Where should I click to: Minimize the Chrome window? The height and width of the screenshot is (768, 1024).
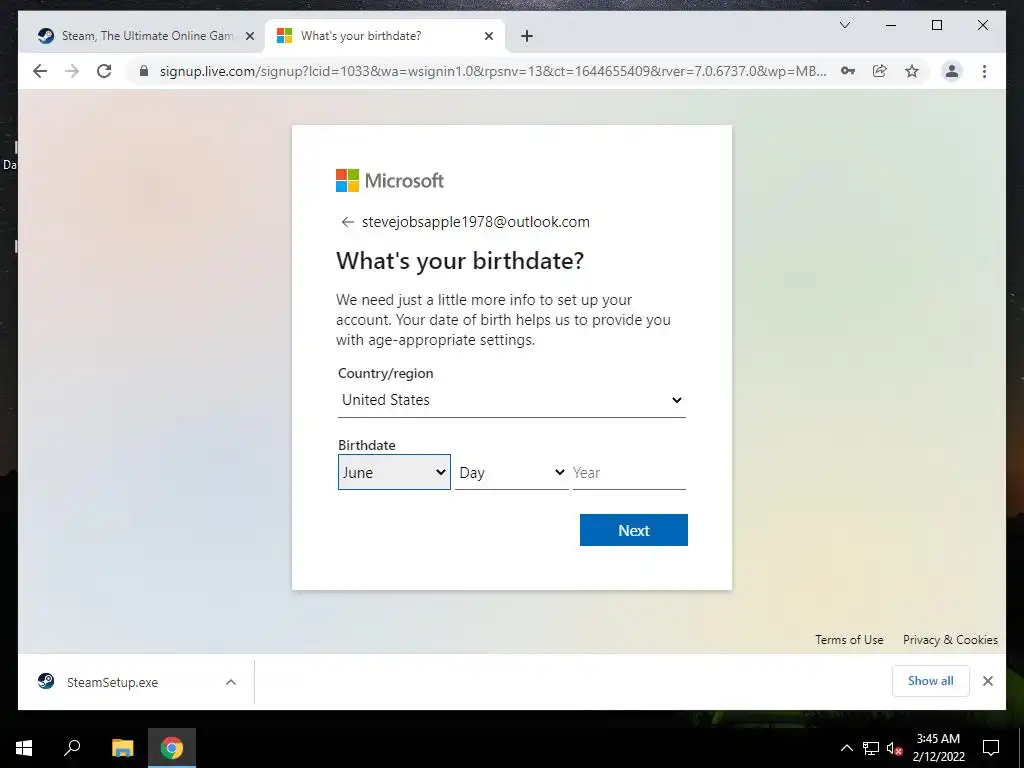[x=891, y=25]
